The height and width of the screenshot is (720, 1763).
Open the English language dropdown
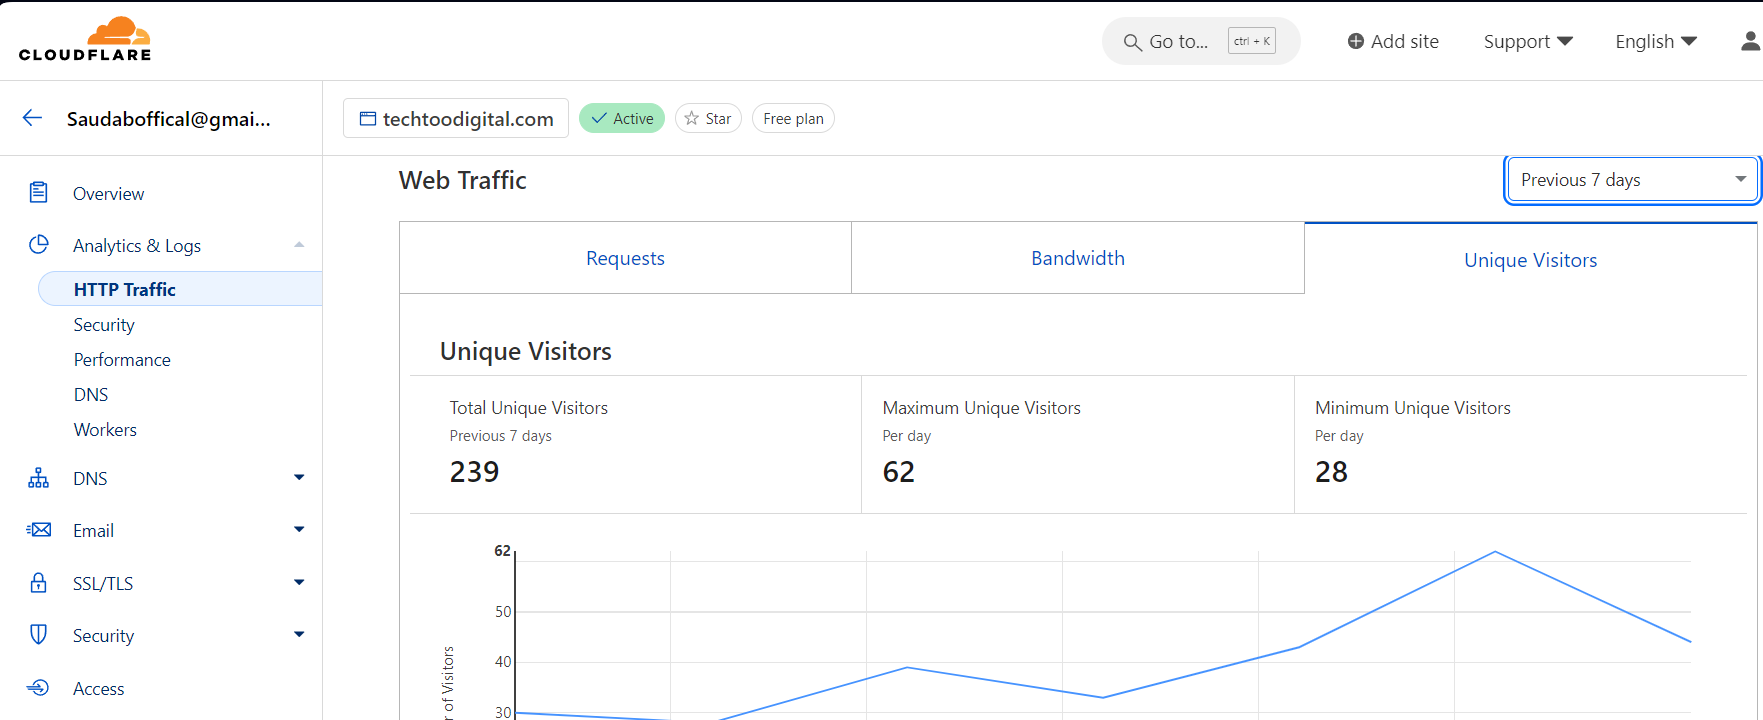pos(1656,41)
